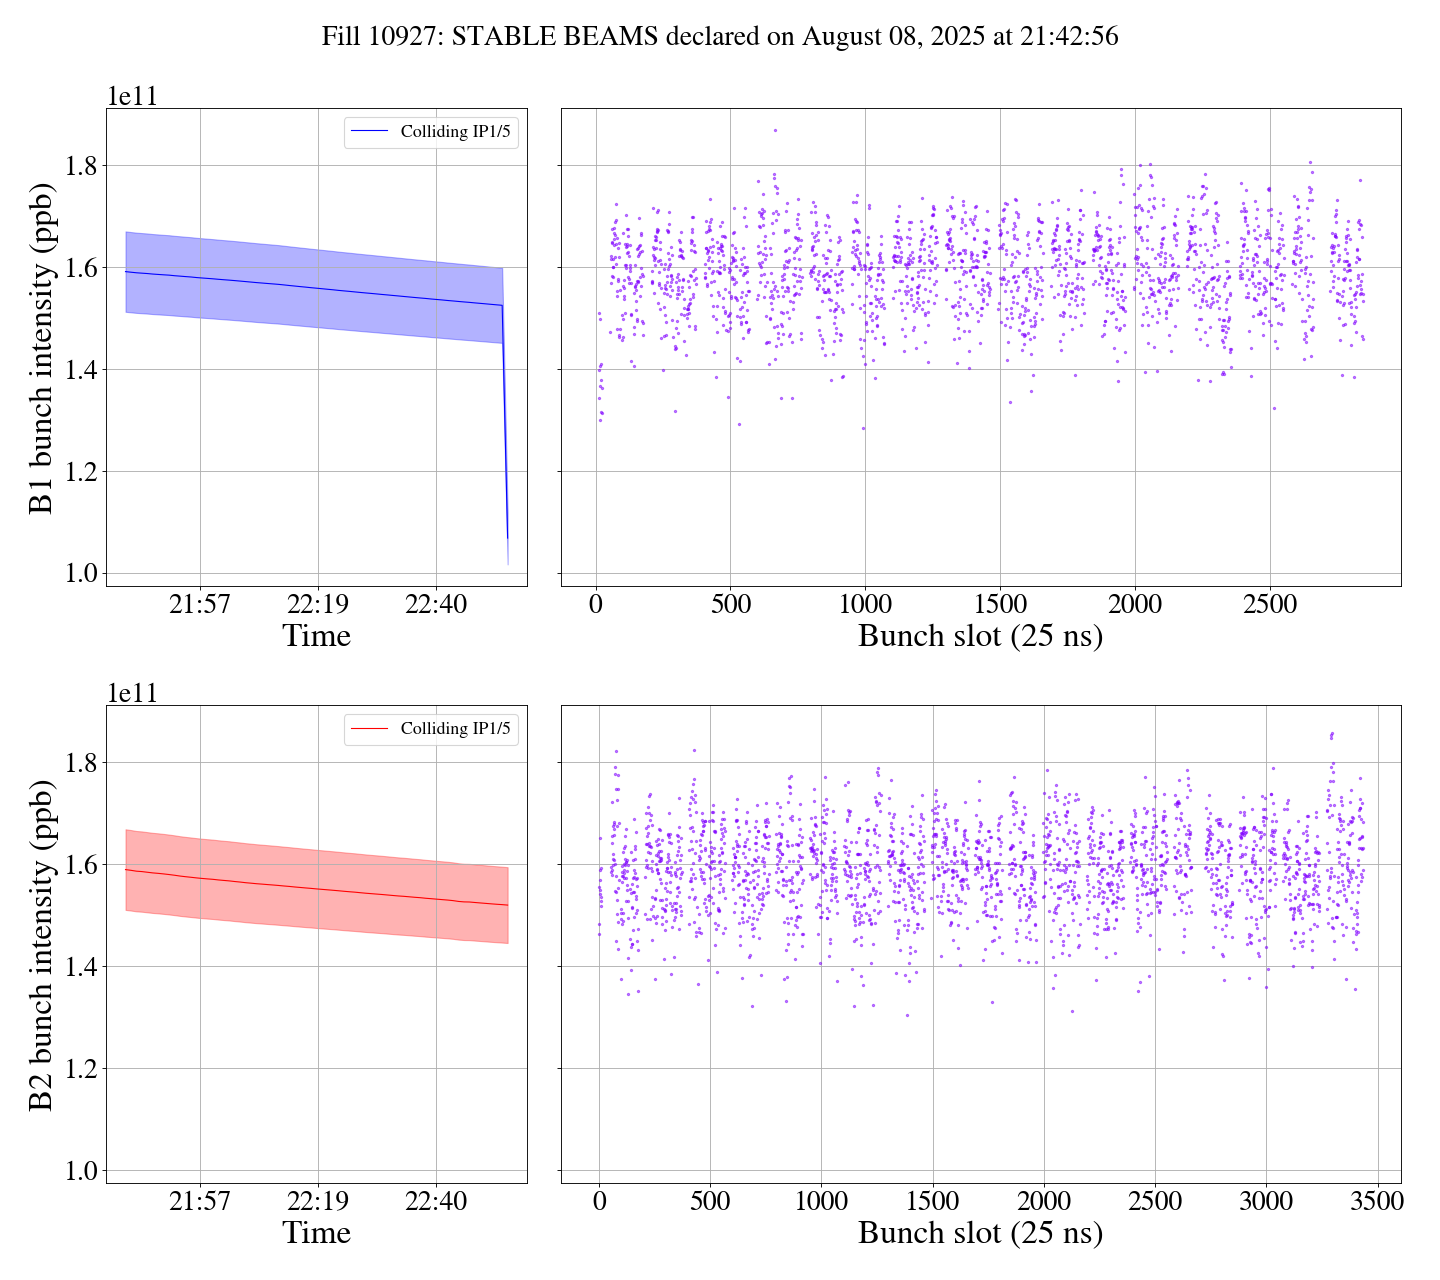Screen dimensions: 1440x1280
Task: Click the "Time" label under the B1 plot
Action: 316,636
